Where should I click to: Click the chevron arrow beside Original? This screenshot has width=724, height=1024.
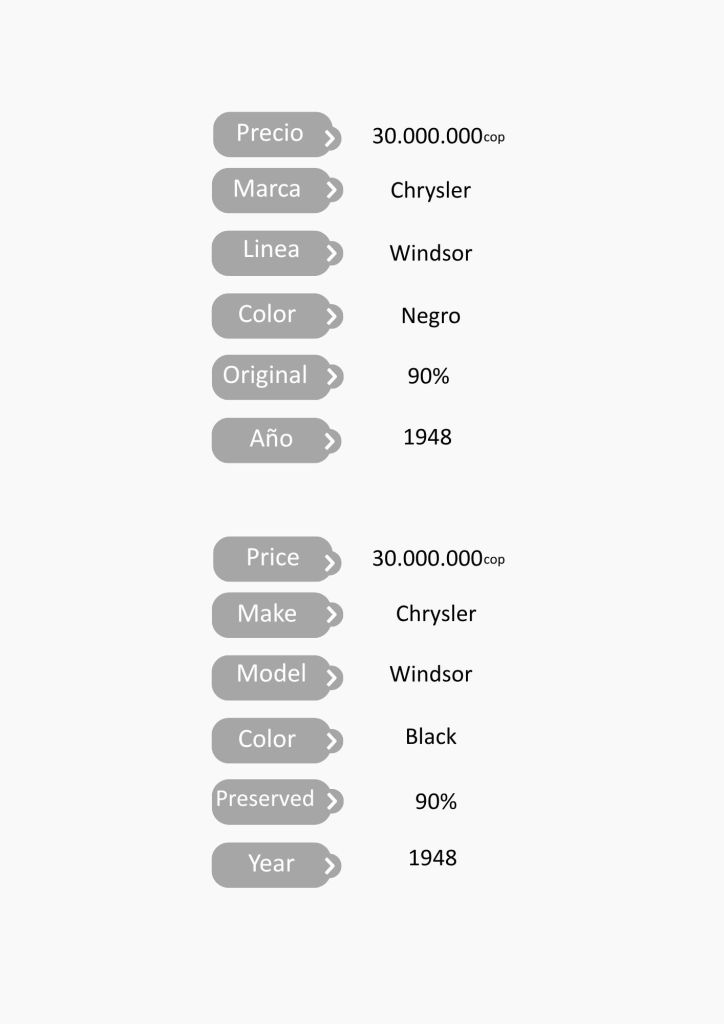pyautogui.click(x=332, y=377)
